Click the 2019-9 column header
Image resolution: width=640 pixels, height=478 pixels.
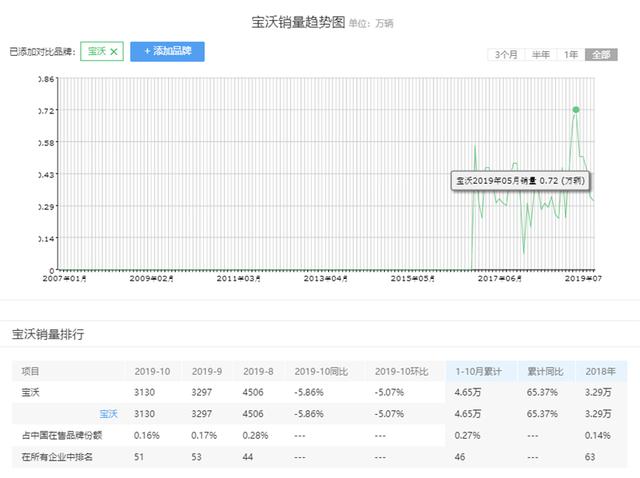207,371
